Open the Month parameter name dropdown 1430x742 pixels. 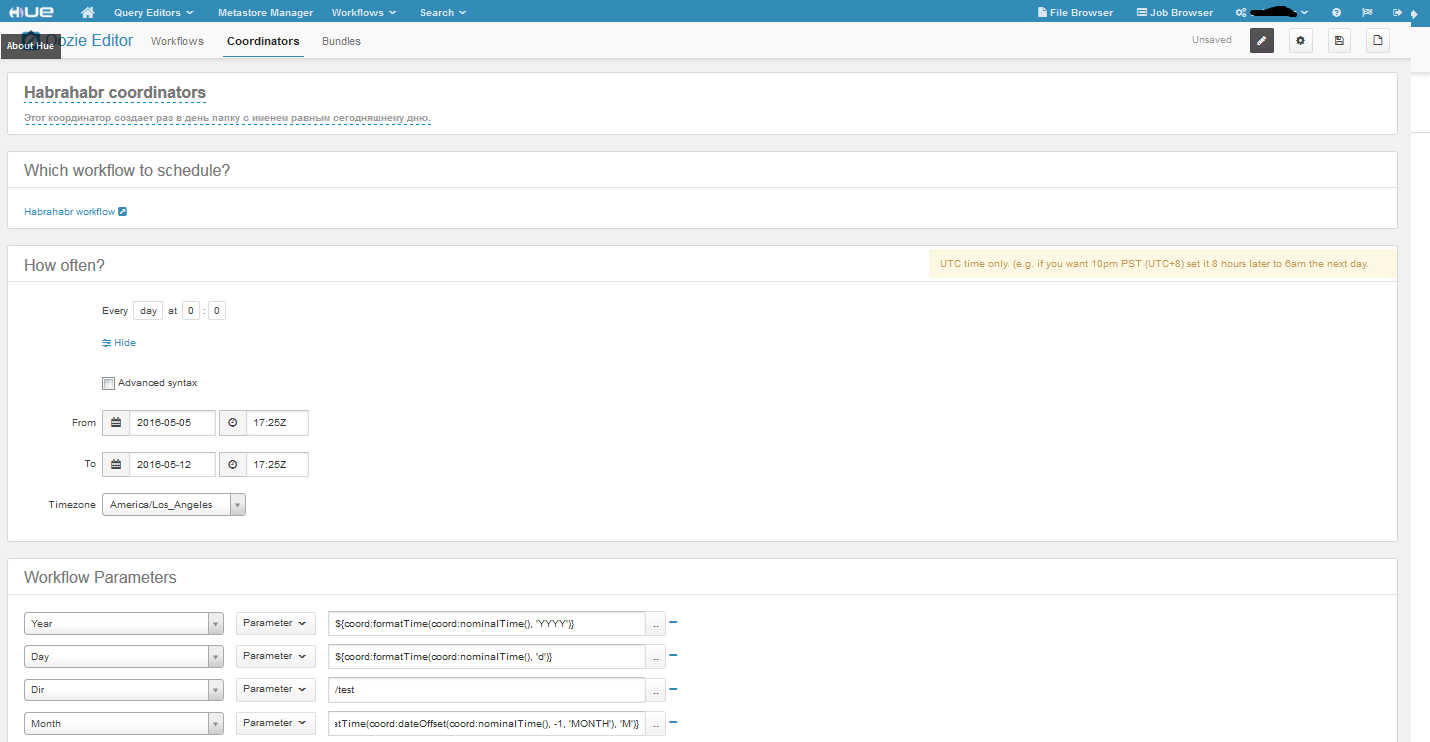124,723
